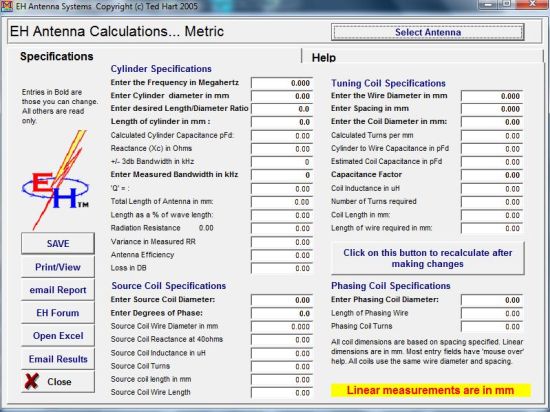The width and height of the screenshot is (550, 412).
Task: Click the Source coil length in mm field
Action: (x=282, y=380)
